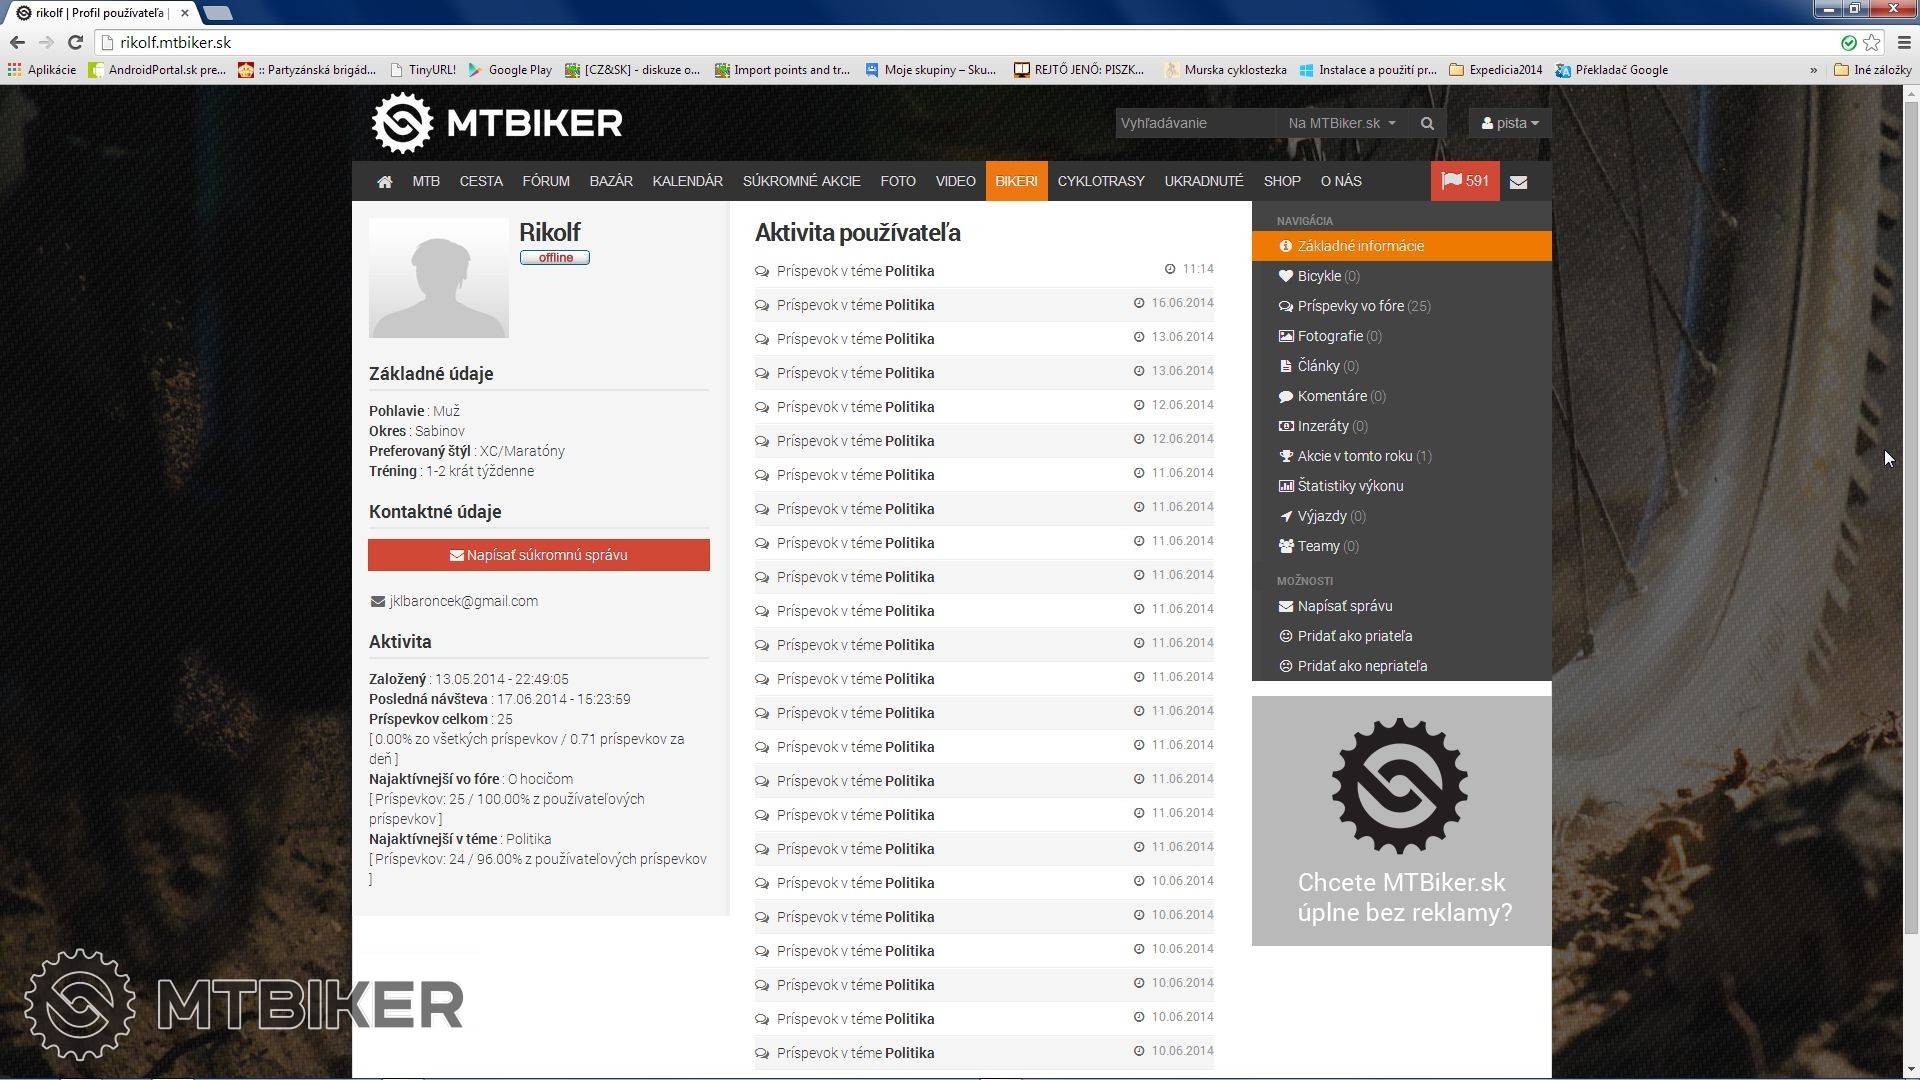The image size is (1920, 1080).
Task: Click the search magnifier icon
Action: coord(1427,123)
